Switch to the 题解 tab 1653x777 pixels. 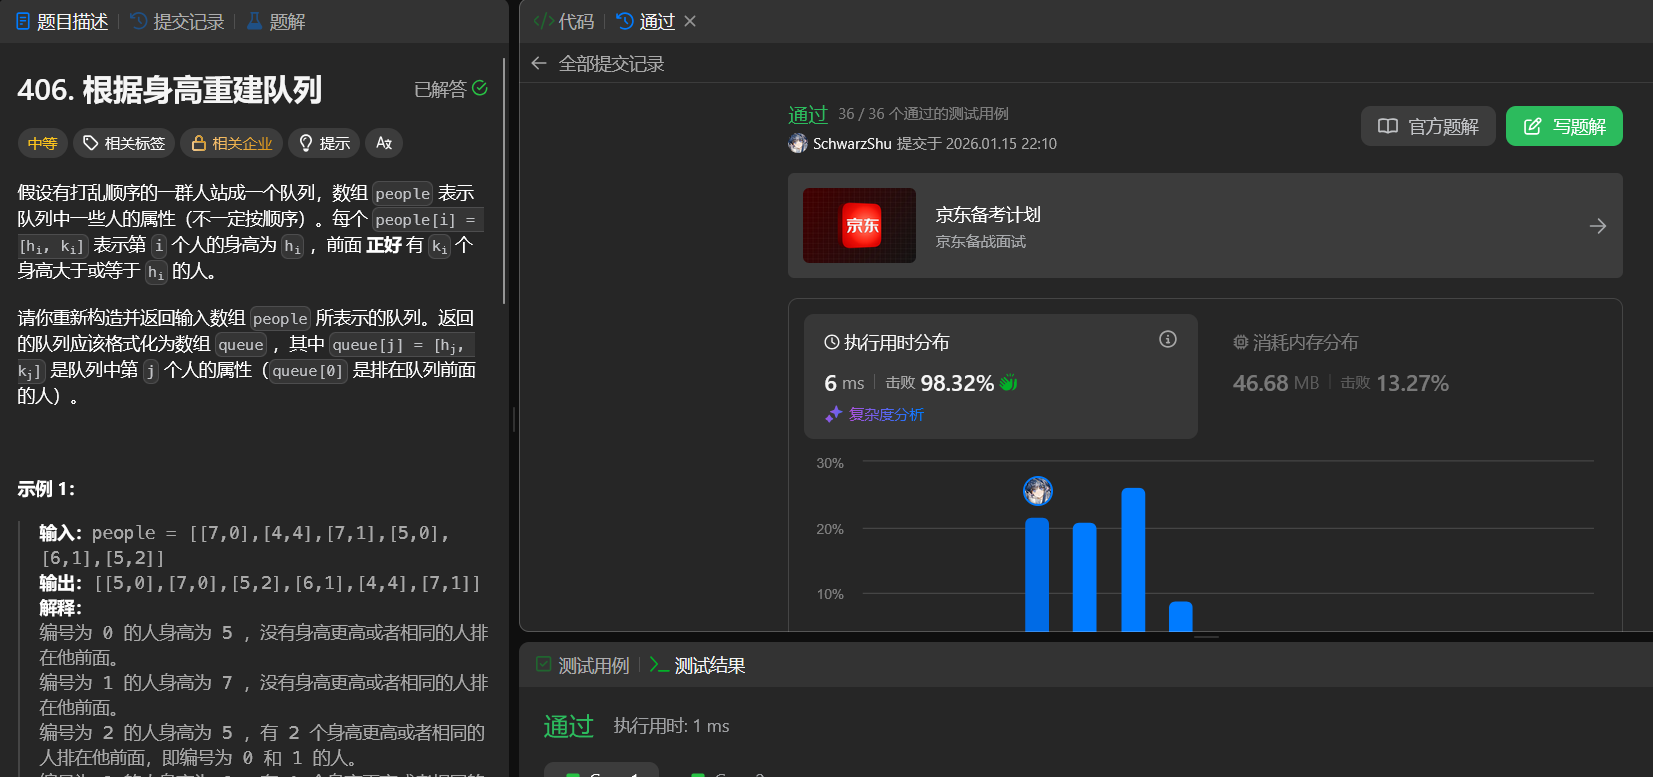pos(276,21)
